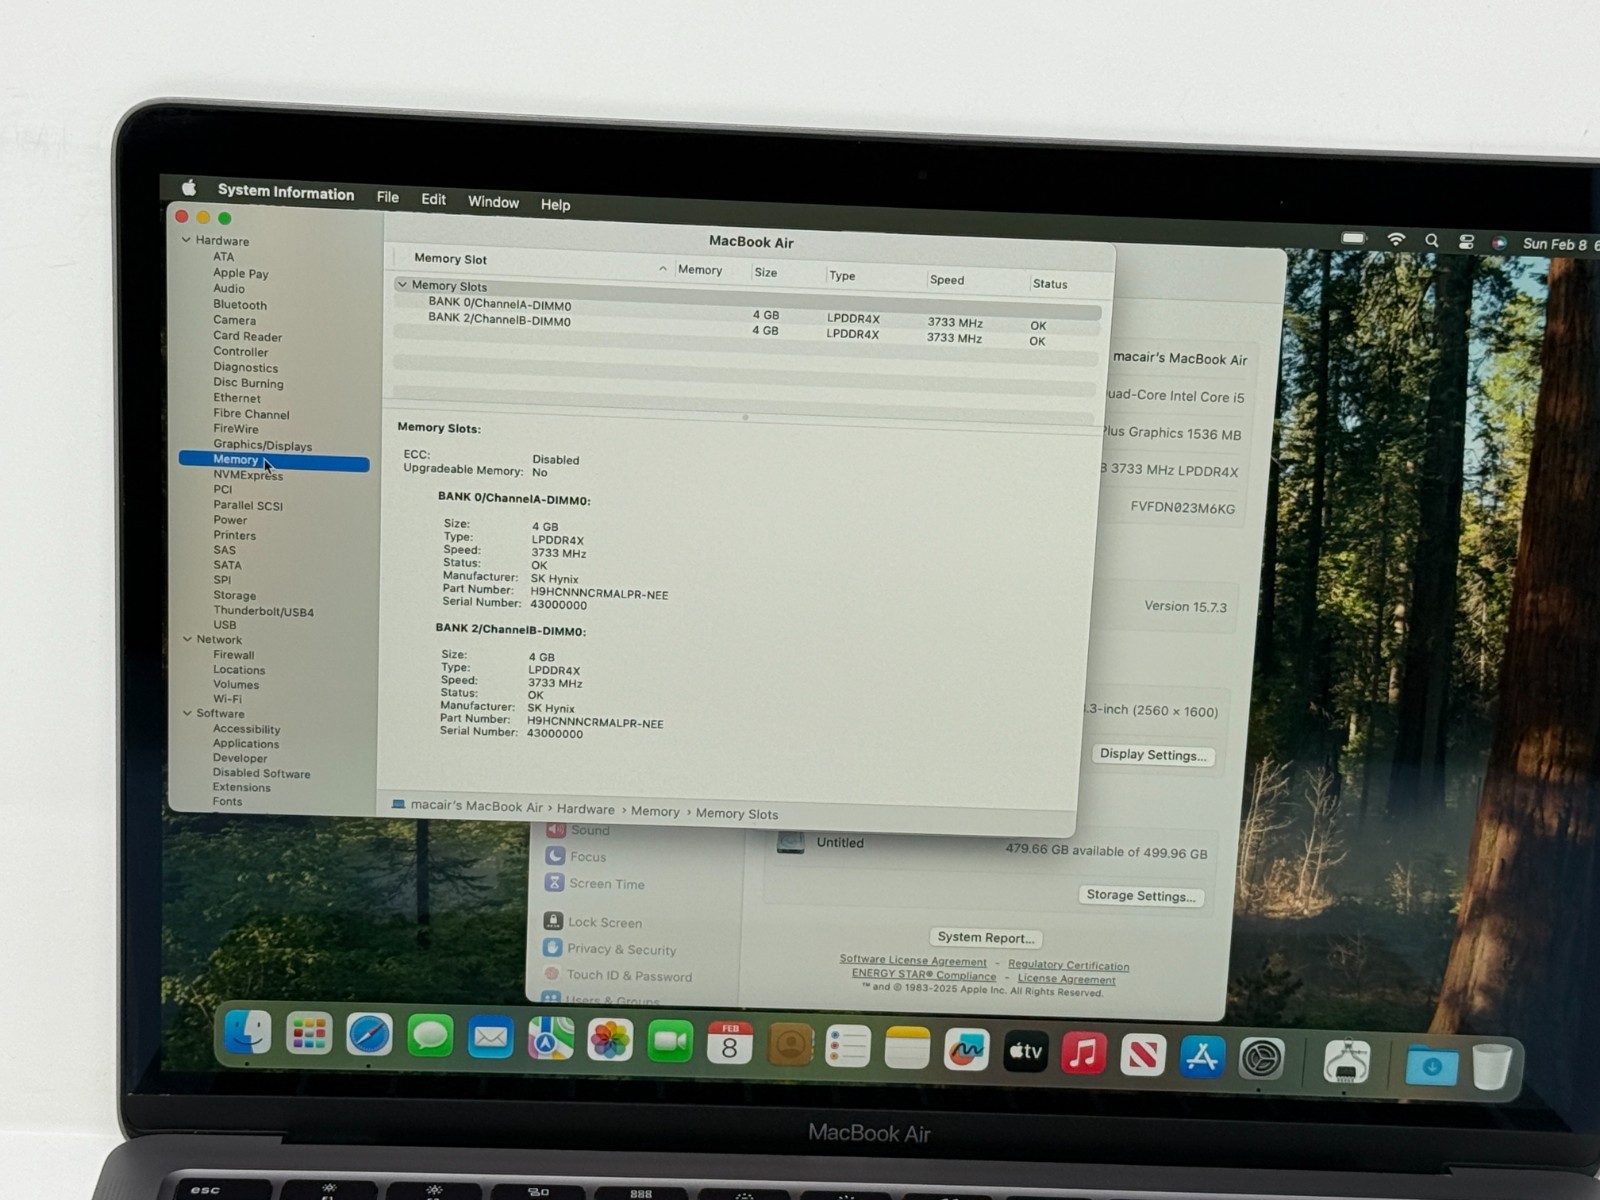
Task: Open the App Store in the Dock
Action: (1202, 1056)
